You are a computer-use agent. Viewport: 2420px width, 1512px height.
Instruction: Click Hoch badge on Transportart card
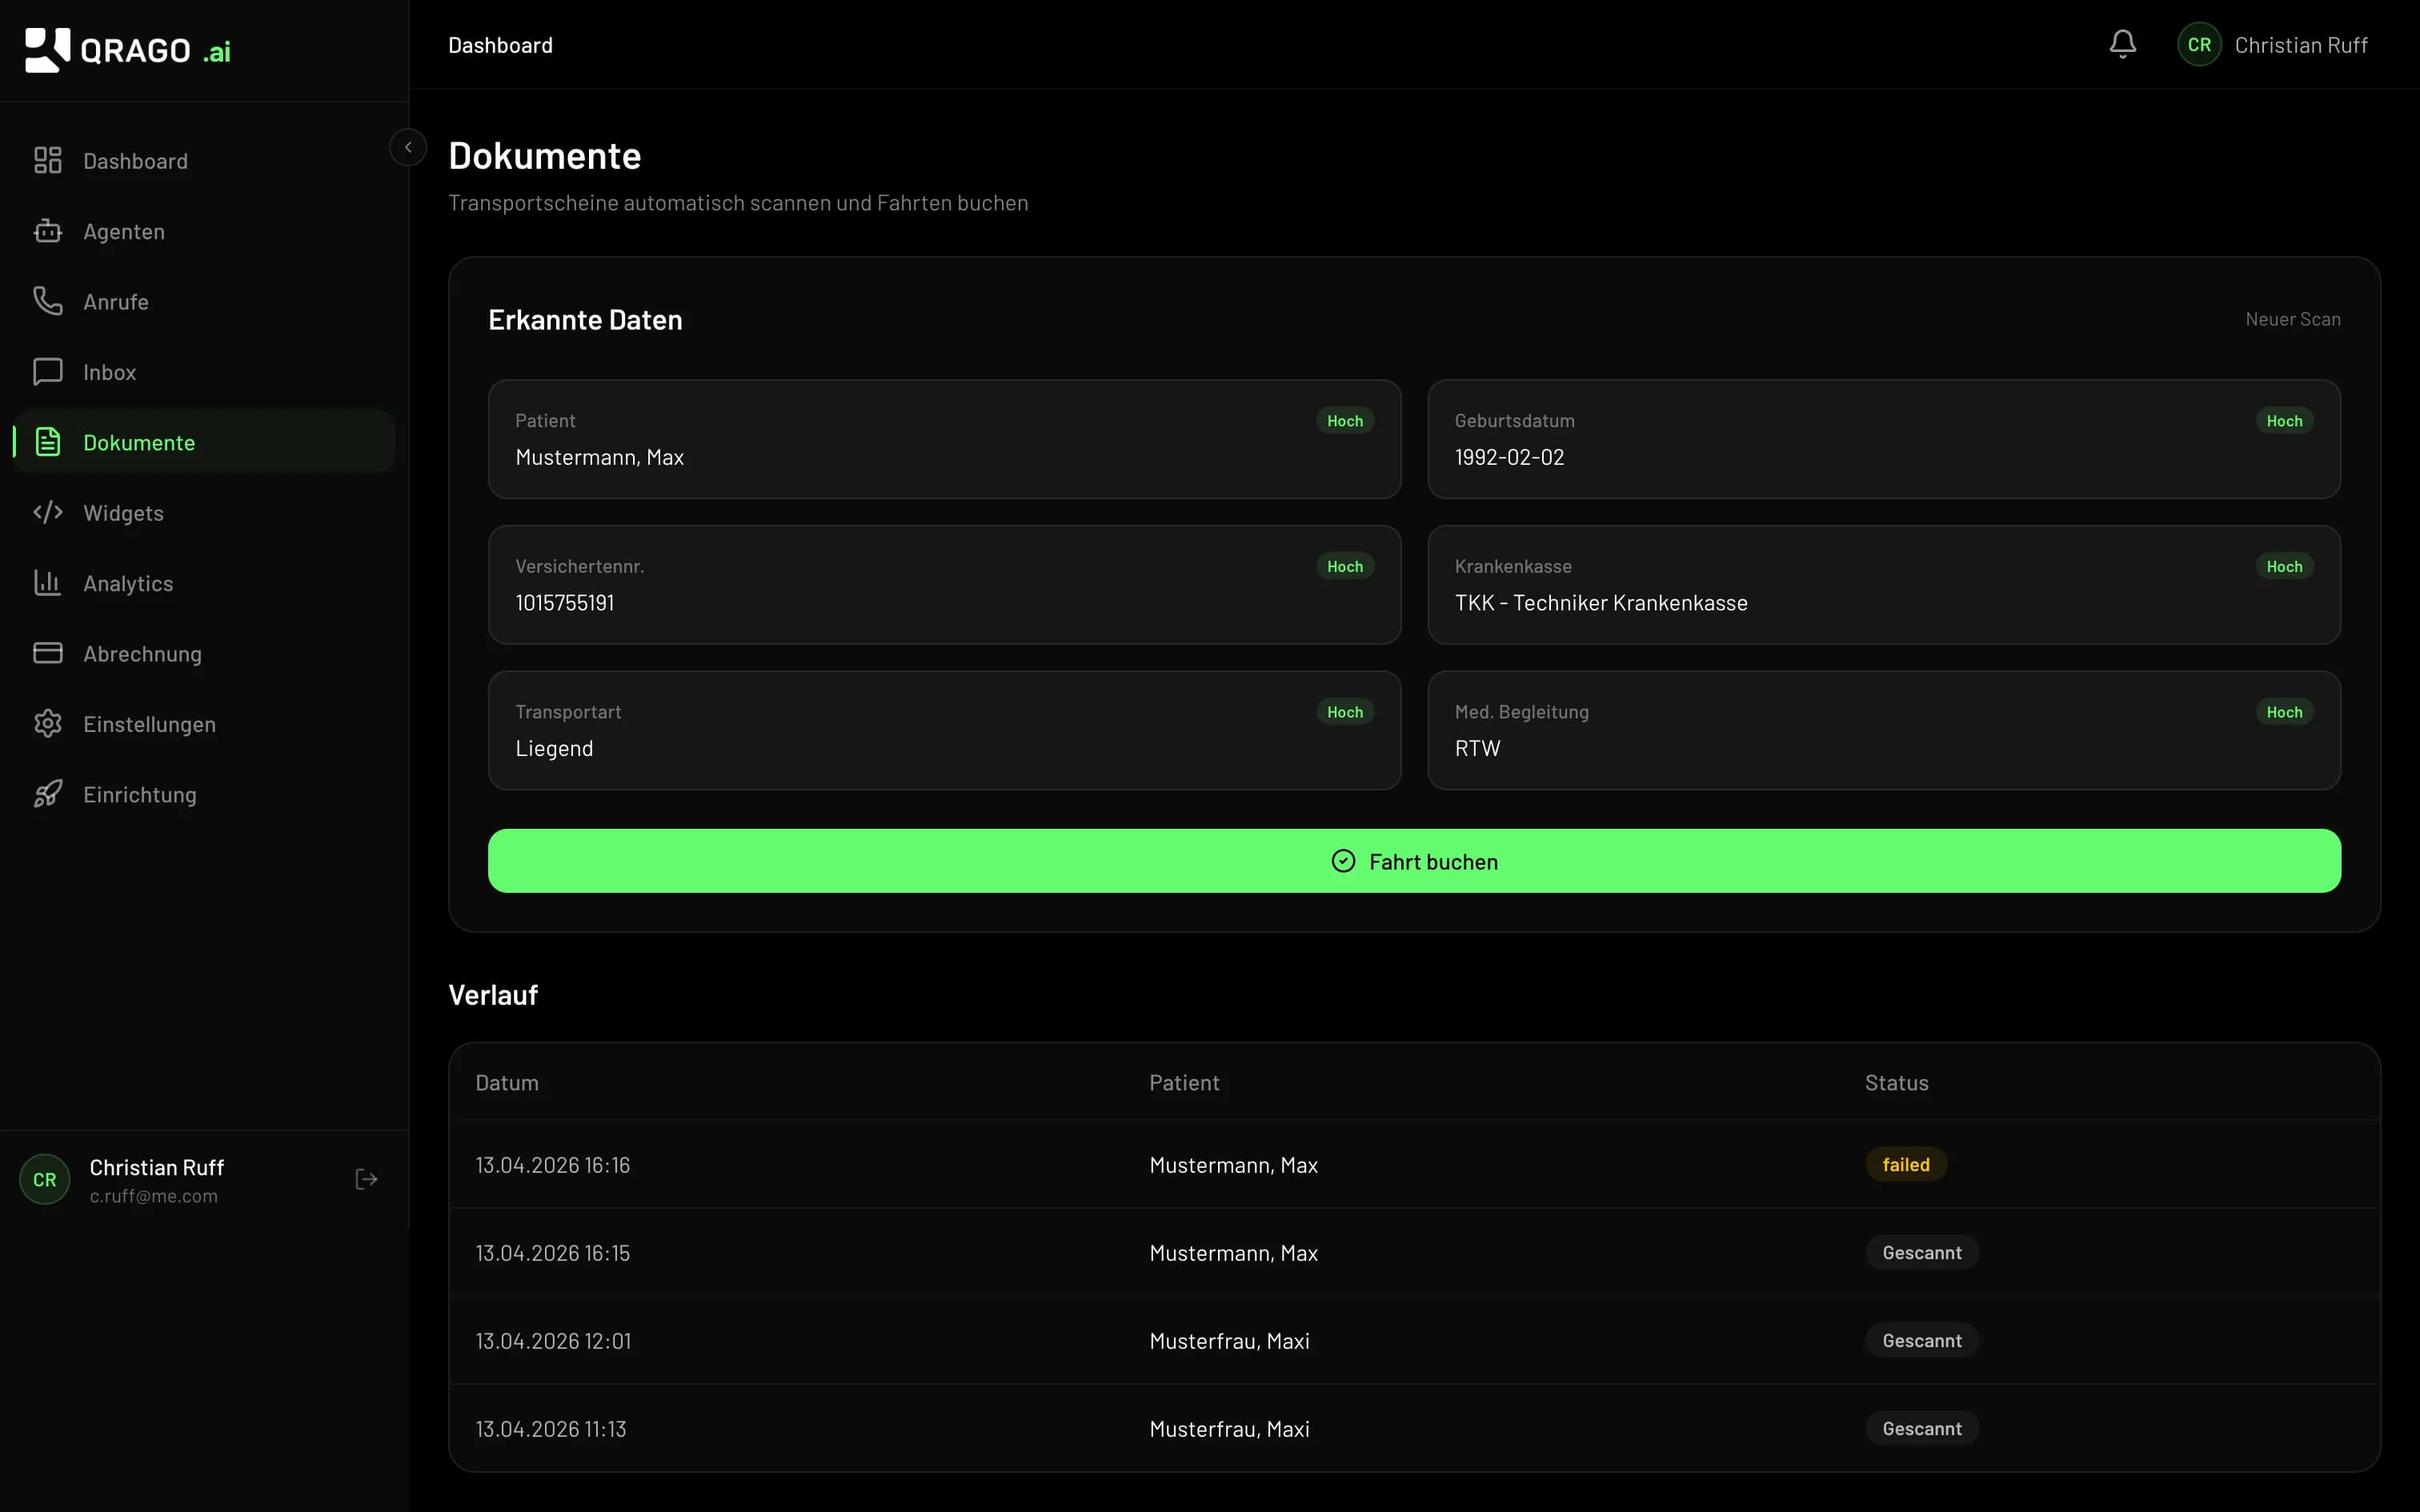1345,712
